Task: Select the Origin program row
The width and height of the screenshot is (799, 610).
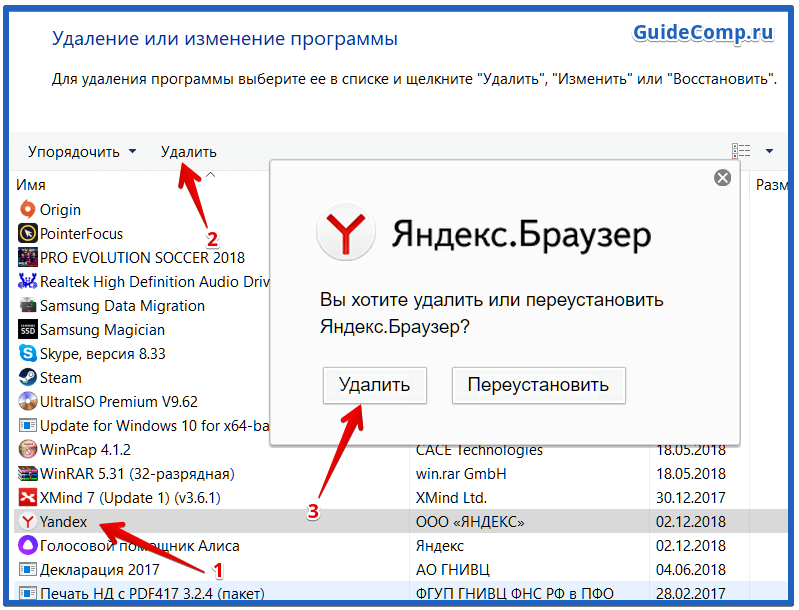Action: pos(60,209)
